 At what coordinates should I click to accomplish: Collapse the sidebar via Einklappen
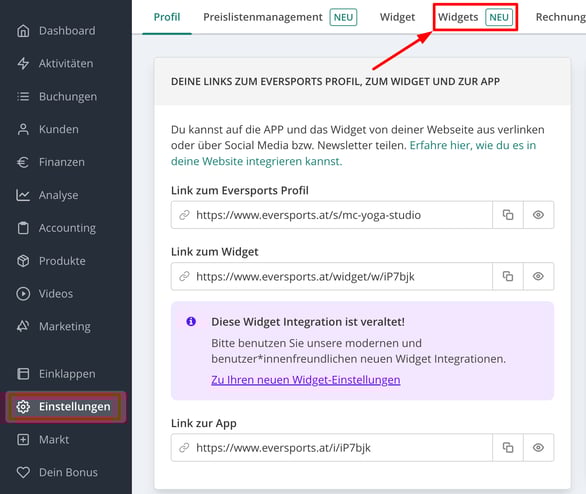point(56,374)
